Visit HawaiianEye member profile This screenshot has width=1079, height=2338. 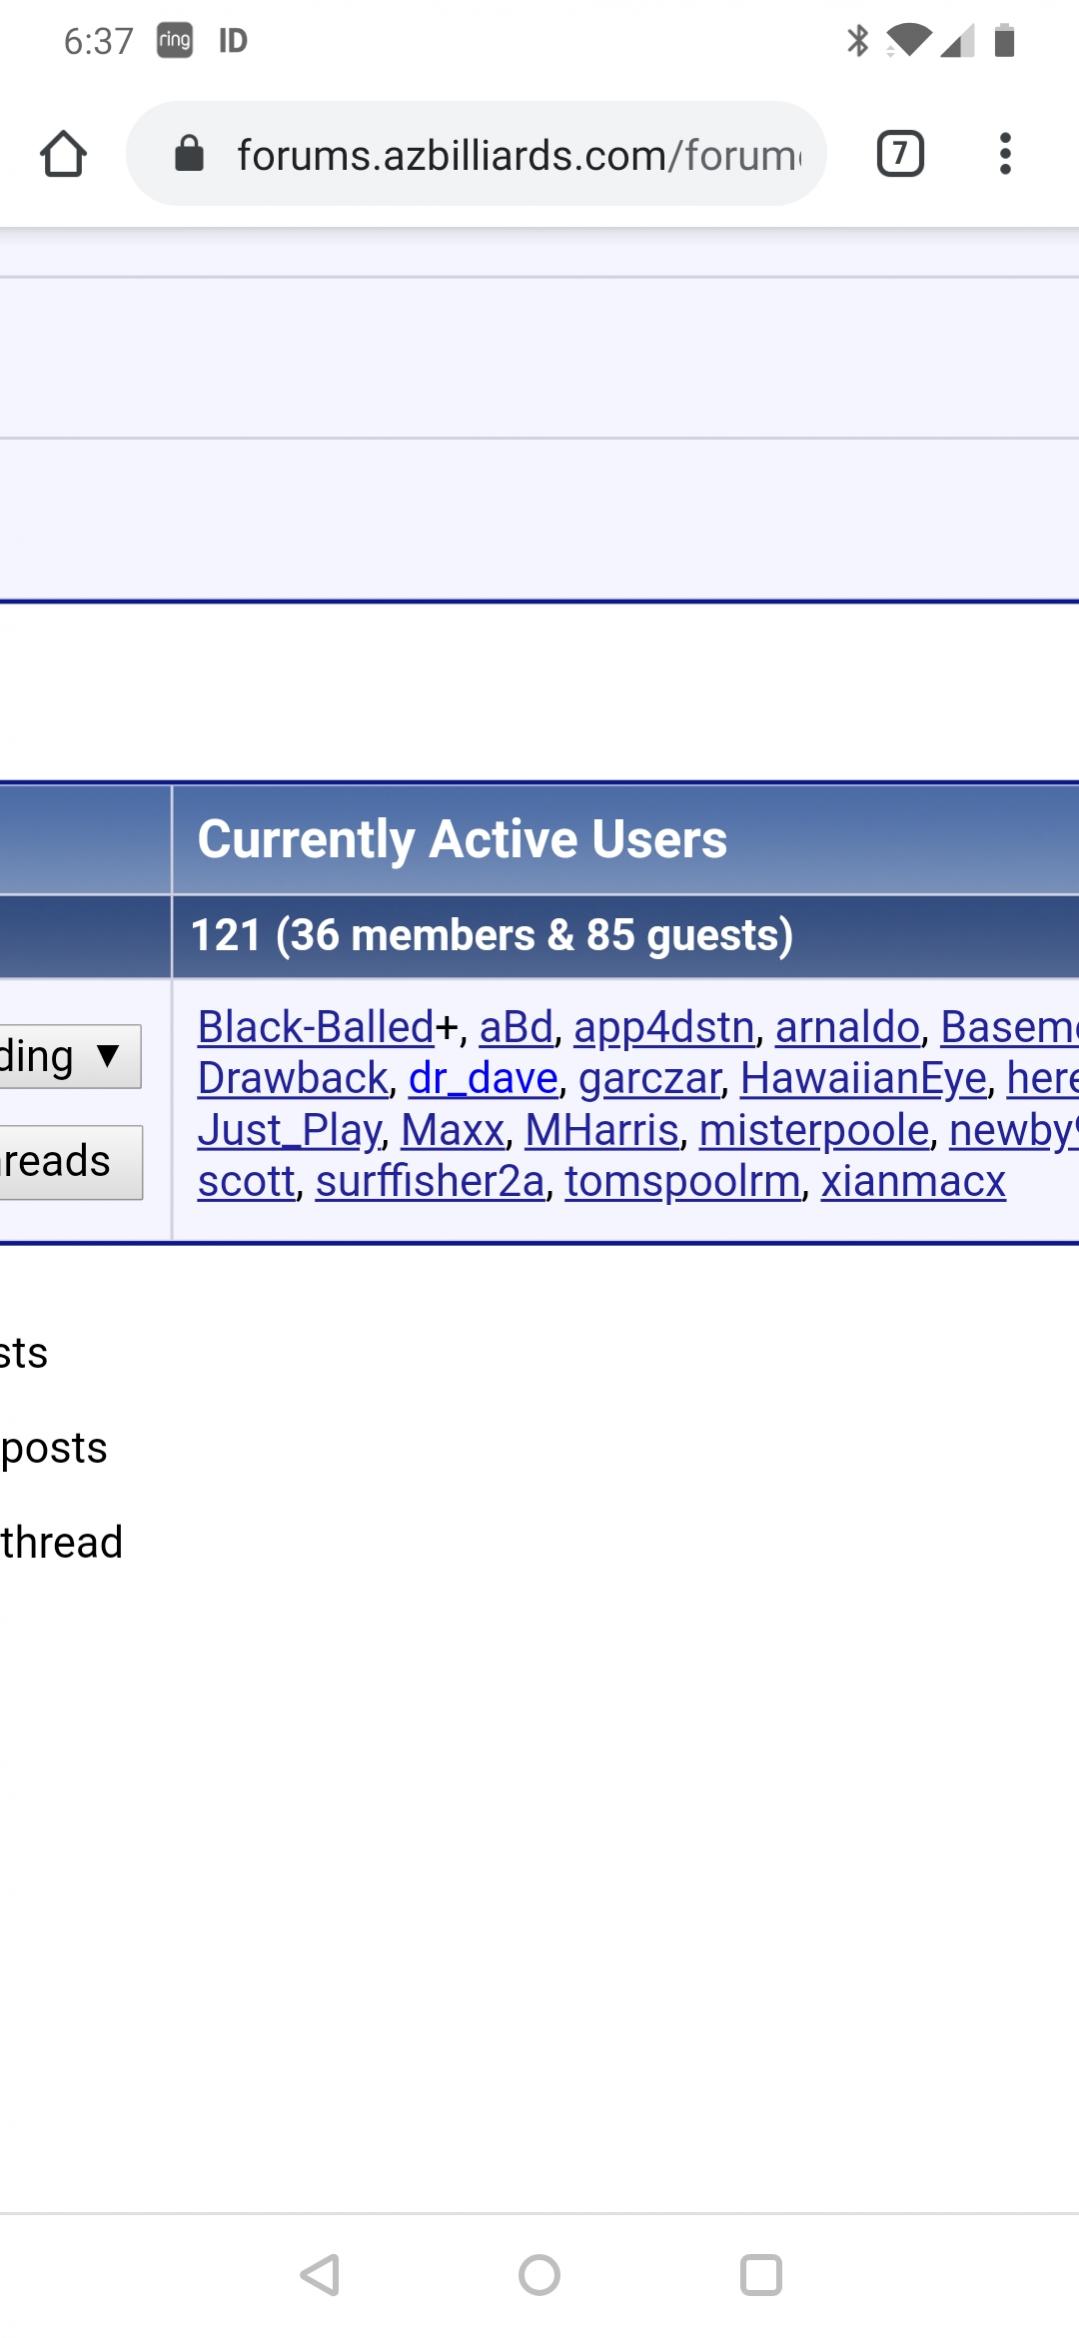coord(863,1078)
